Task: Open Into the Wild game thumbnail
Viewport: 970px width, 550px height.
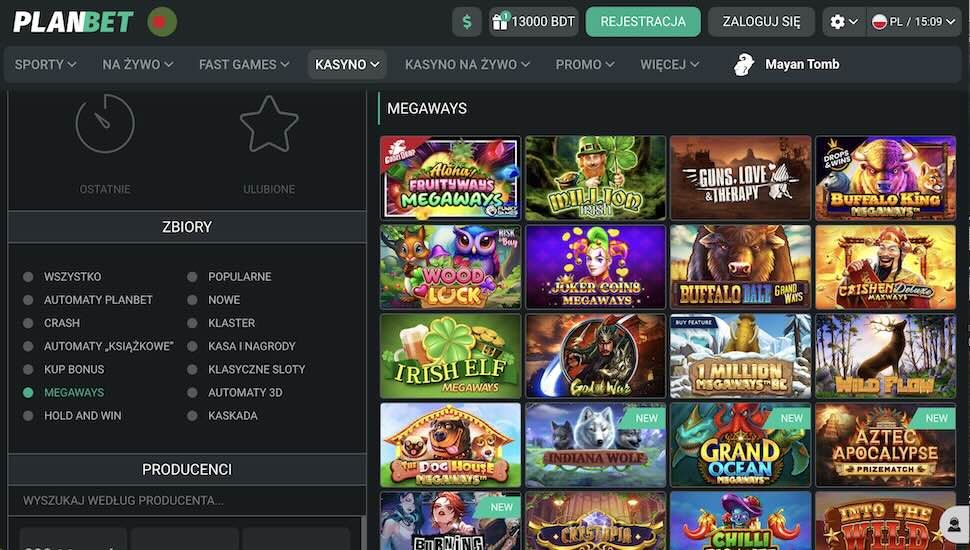Action: (885, 521)
